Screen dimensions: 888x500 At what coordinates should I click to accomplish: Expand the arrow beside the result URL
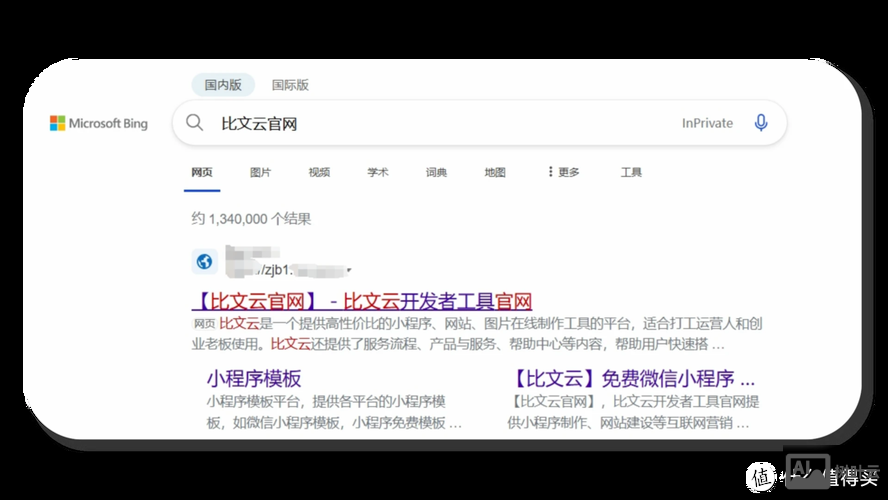[x=349, y=270]
